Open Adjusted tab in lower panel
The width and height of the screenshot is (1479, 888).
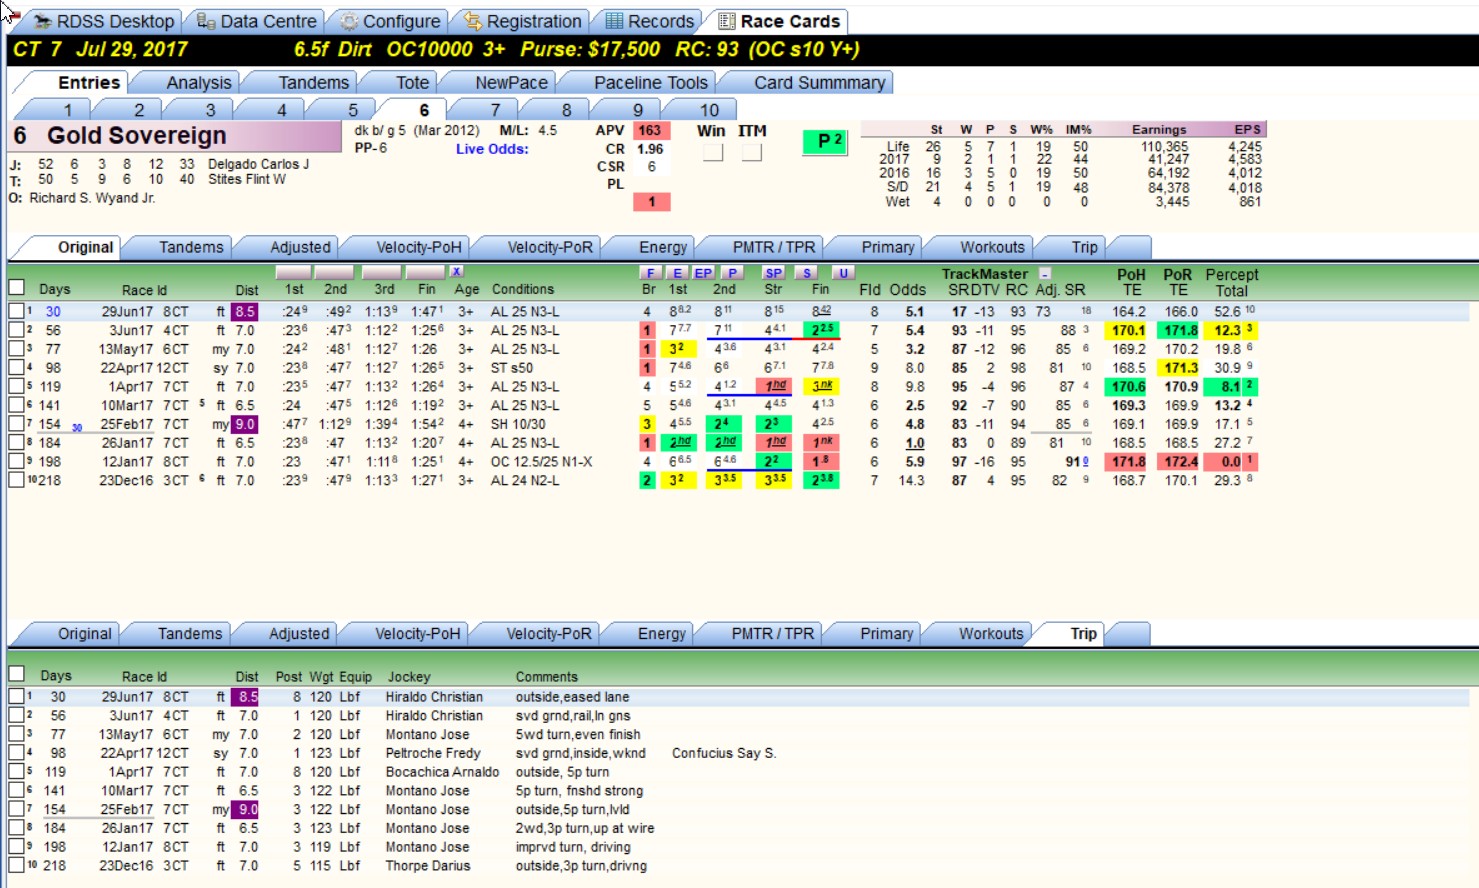pyautogui.click(x=298, y=634)
